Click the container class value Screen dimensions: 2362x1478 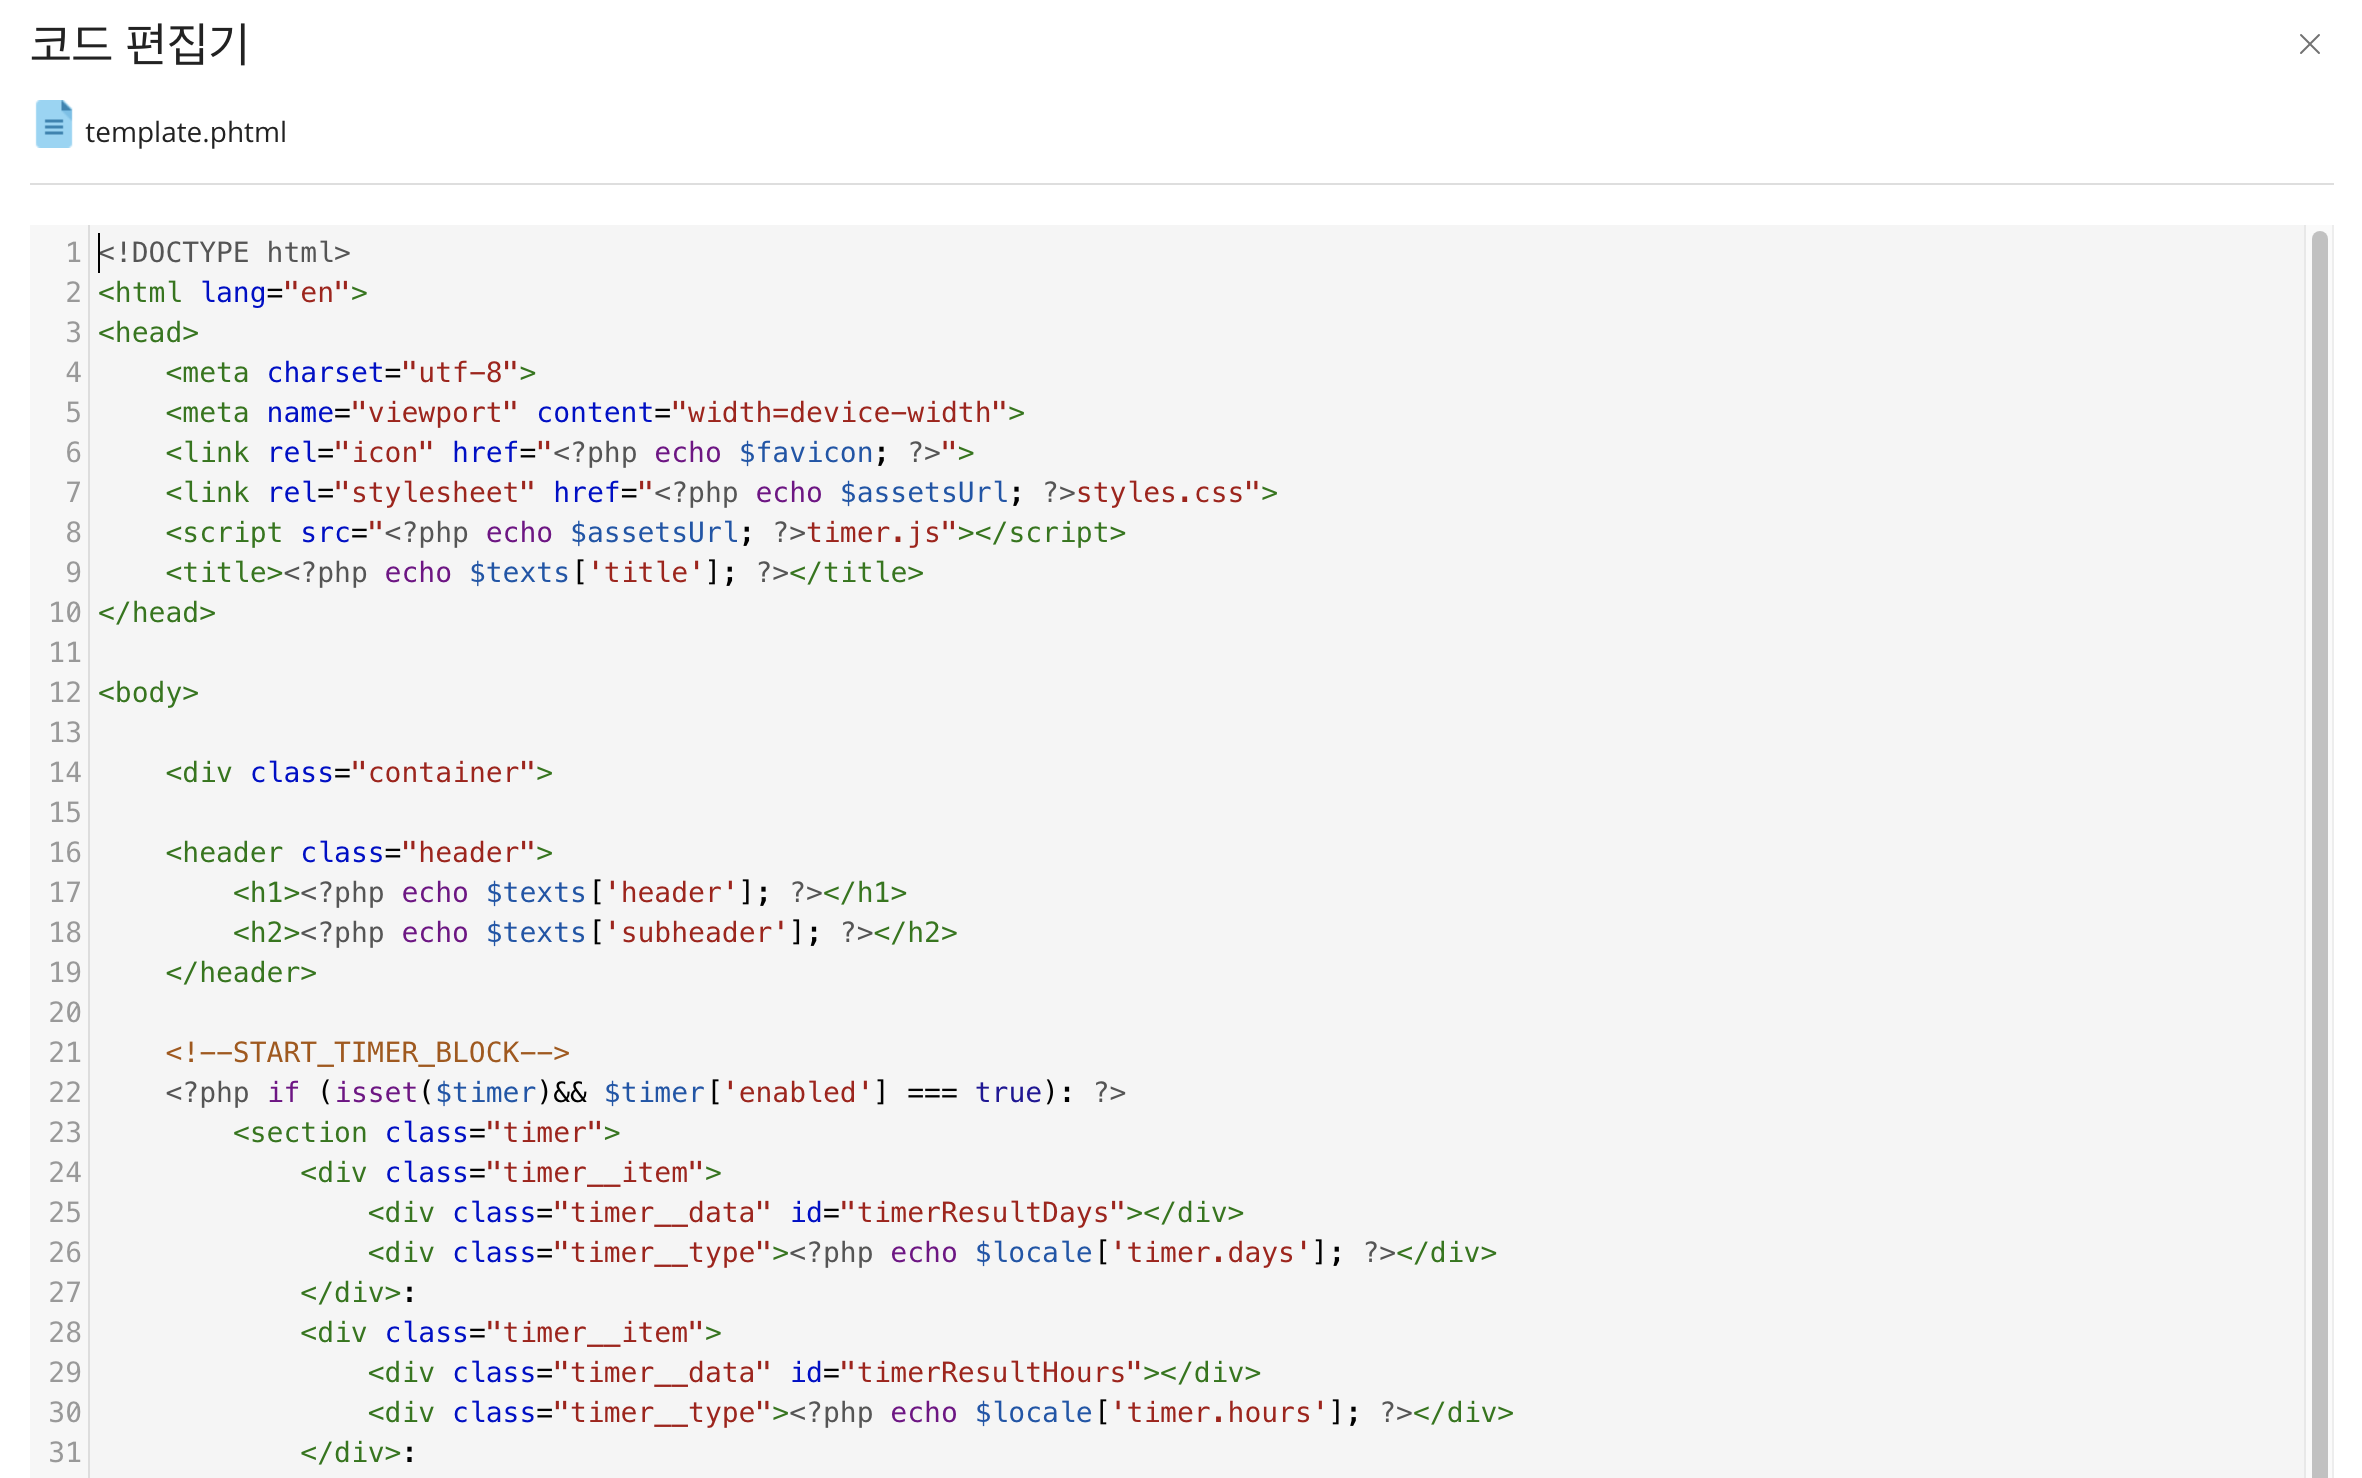pos(443,772)
